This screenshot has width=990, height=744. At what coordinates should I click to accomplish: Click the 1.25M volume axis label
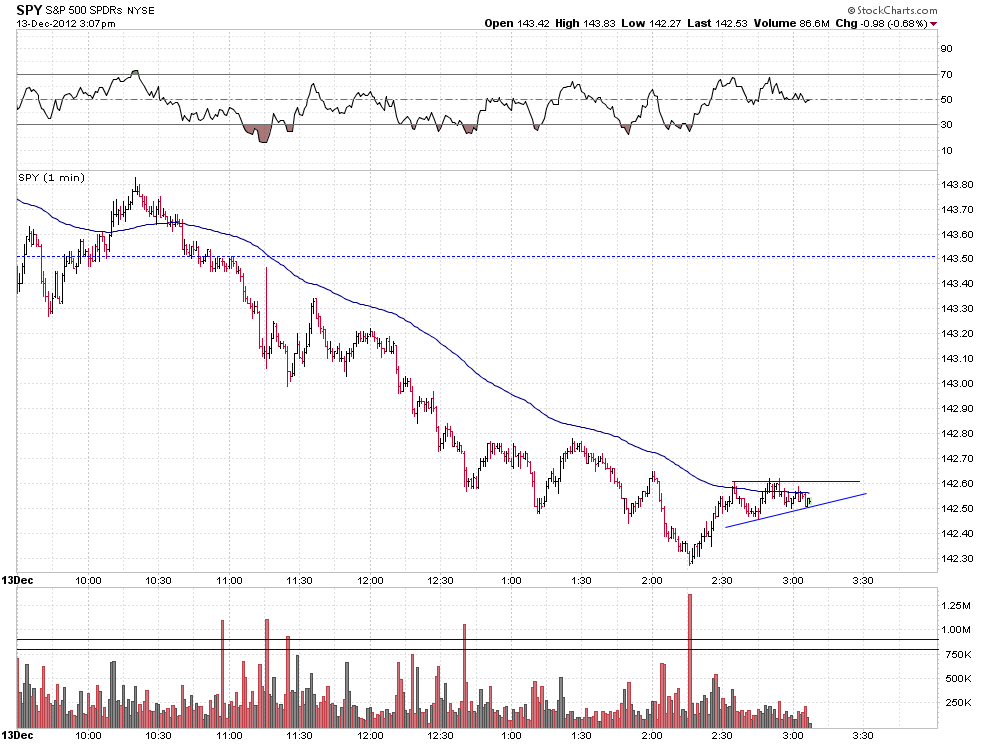pos(956,606)
